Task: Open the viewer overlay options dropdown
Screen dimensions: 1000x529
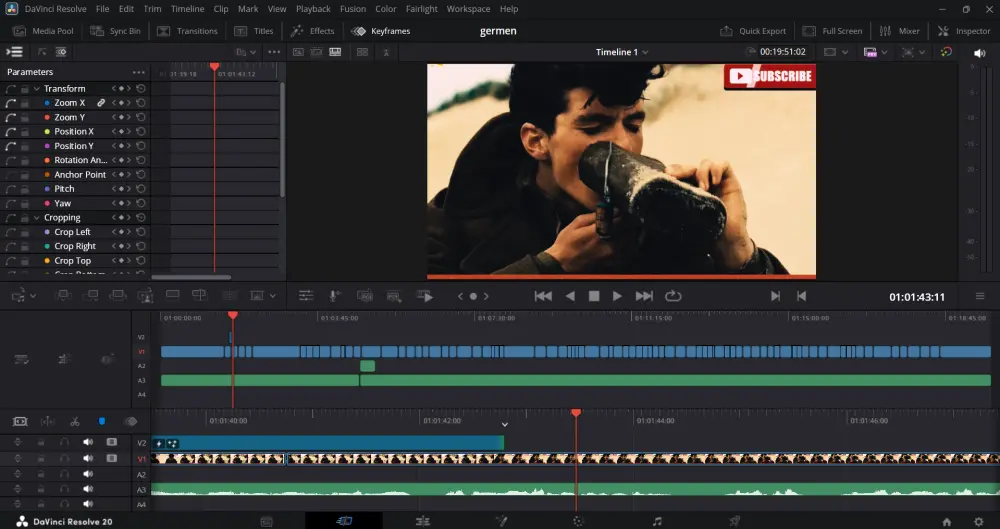Action: click(922, 52)
